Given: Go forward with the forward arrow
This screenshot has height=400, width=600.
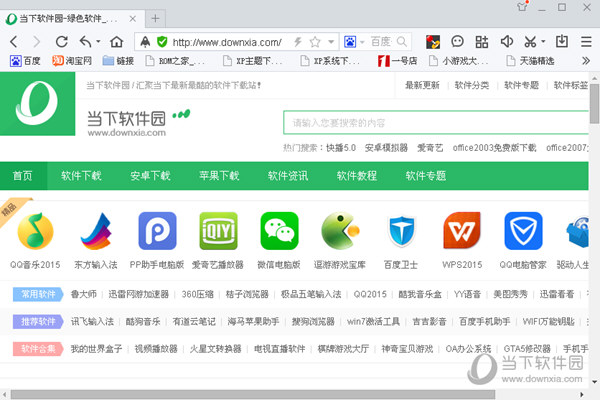Looking at the screenshot, I should pyautogui.click(x=37, y=41).
